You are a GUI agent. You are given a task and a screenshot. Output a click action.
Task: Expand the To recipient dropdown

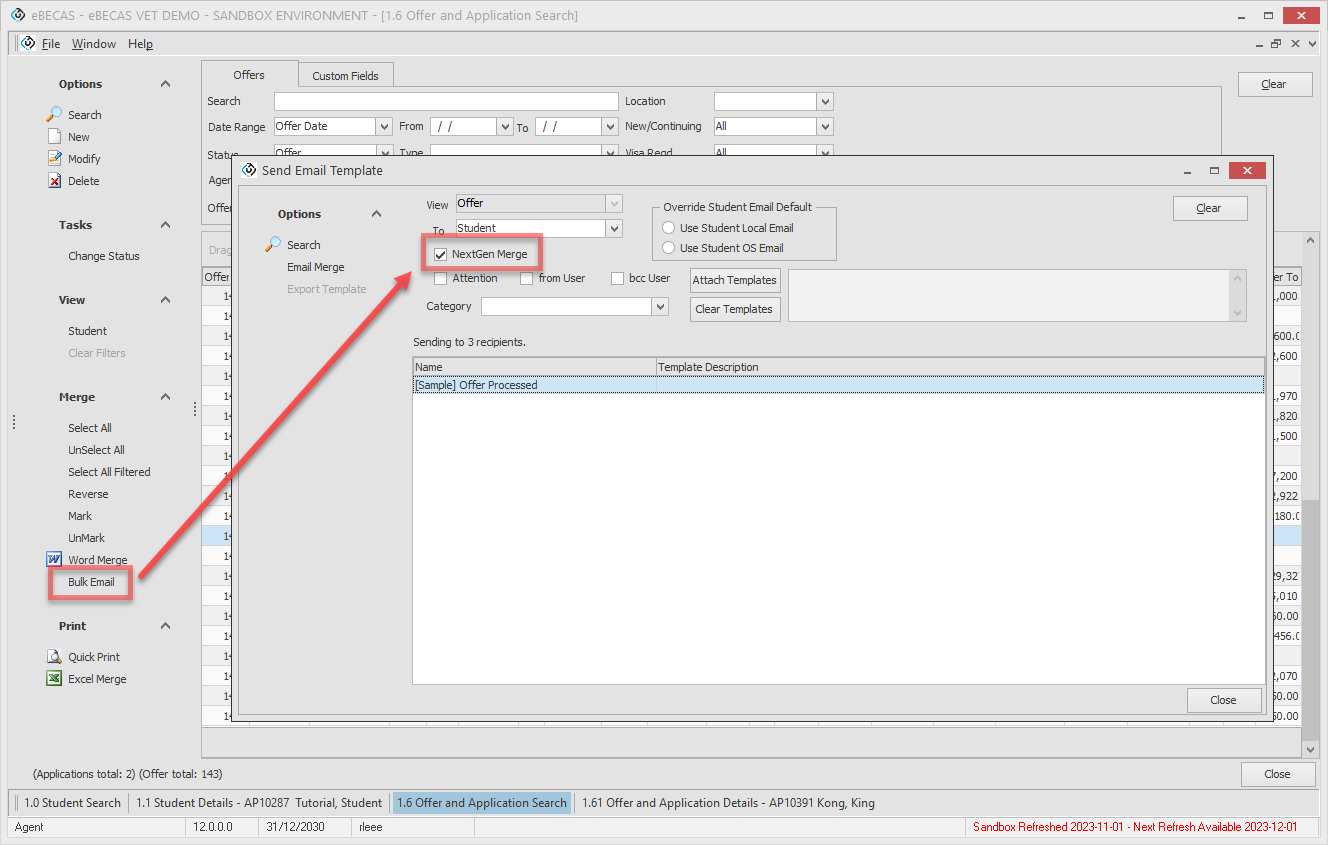pos(614,229)
